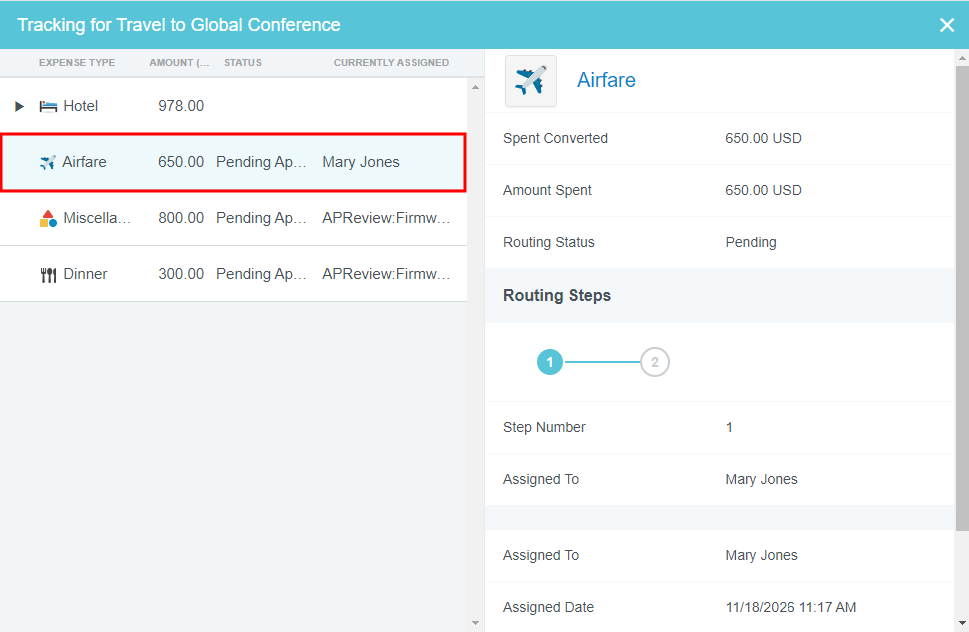Select routing step 1 circle
This screenshot has height=632, width=969.
(550, 362)
